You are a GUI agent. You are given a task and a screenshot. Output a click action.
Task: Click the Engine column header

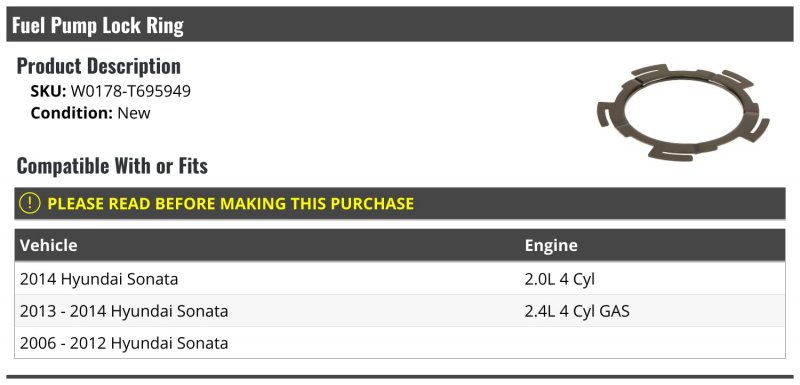coord(551,245)
